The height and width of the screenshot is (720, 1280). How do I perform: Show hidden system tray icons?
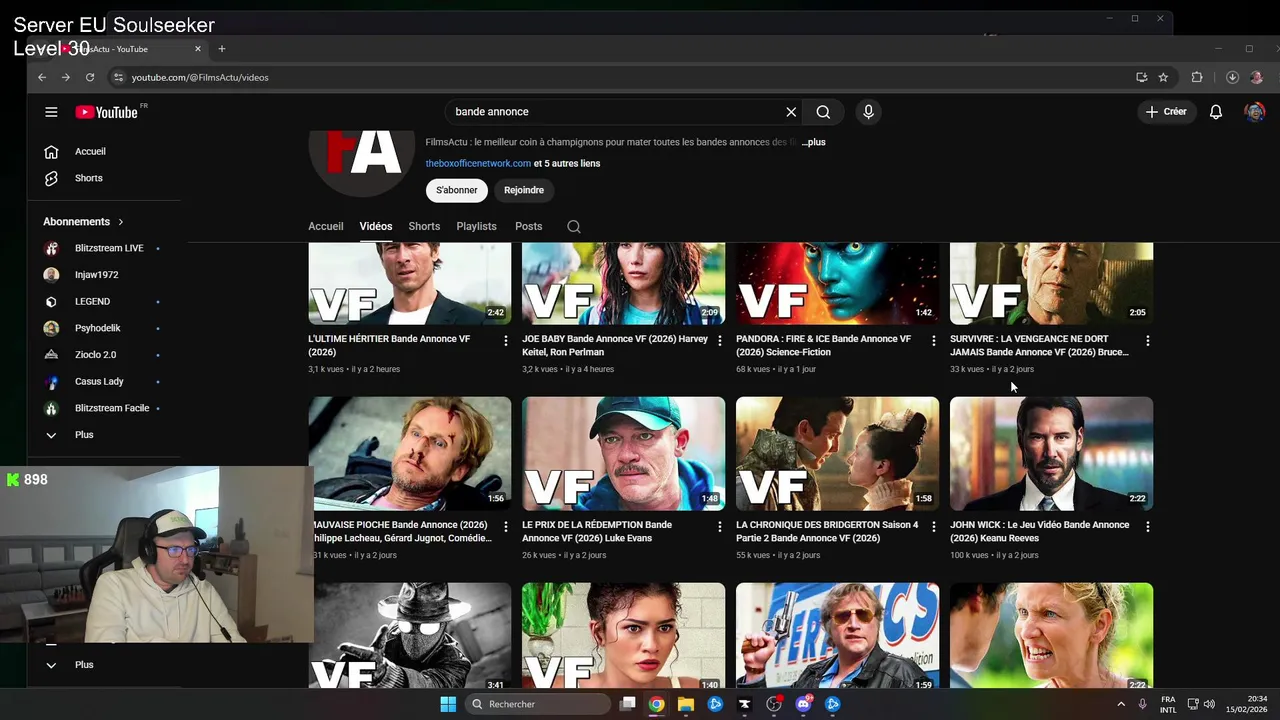tap(1120, 704)
